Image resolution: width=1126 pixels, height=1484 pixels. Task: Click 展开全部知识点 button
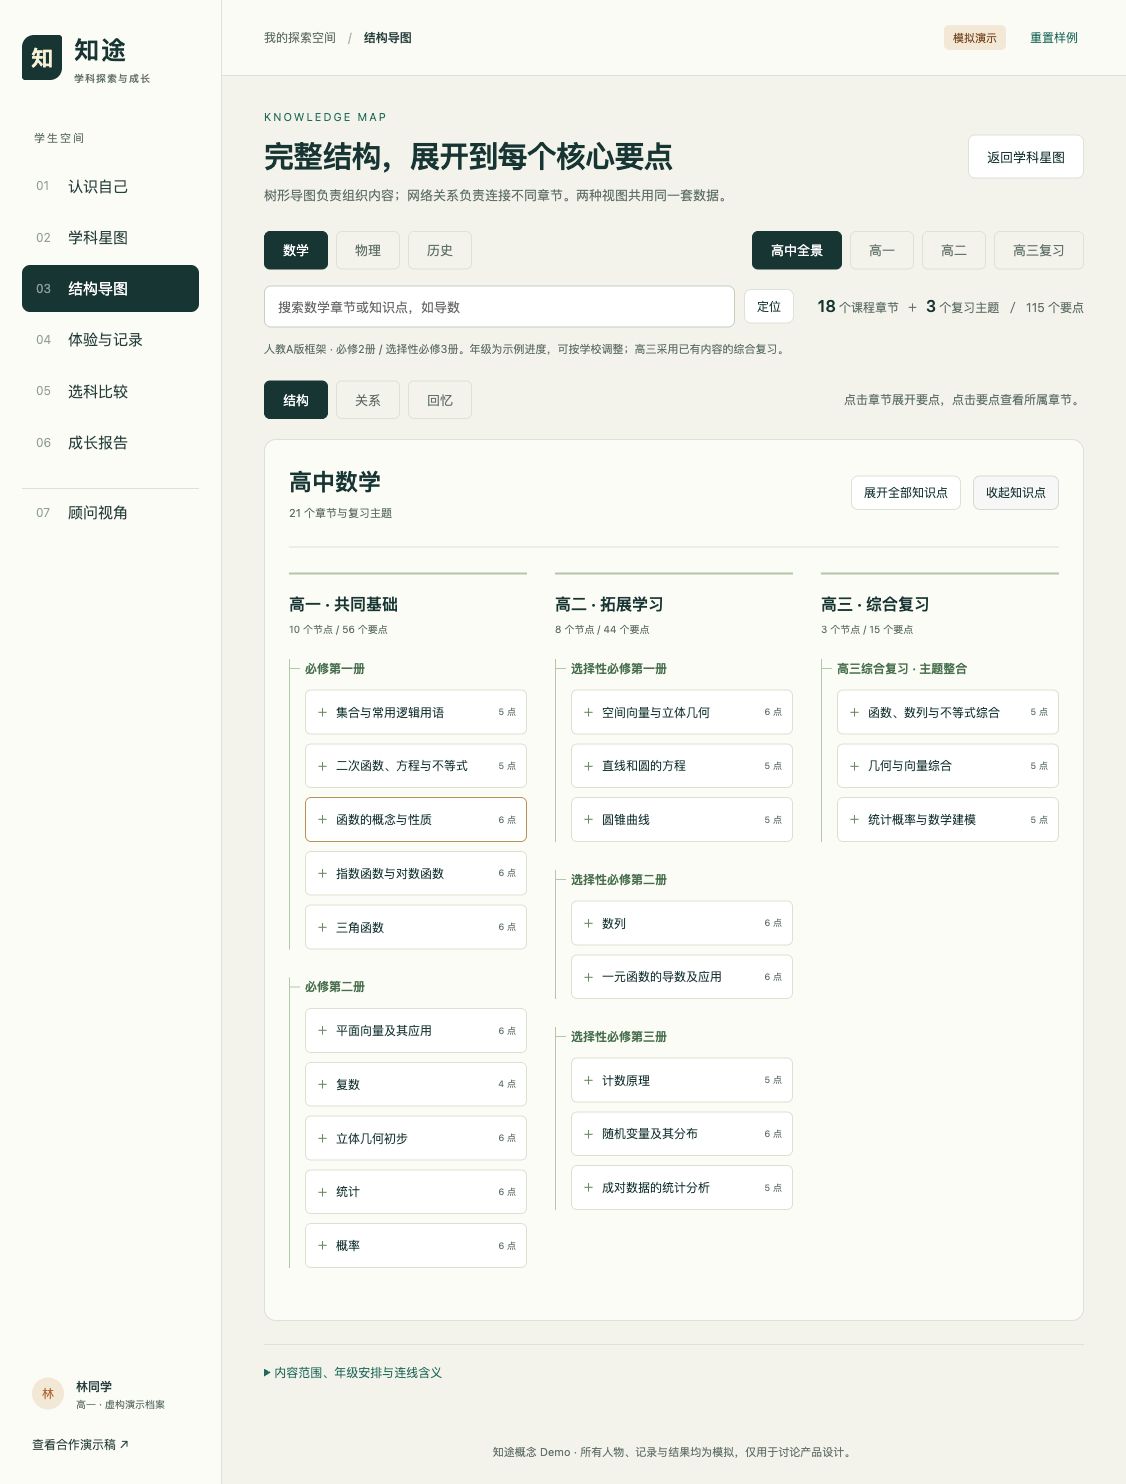[906, 492]
